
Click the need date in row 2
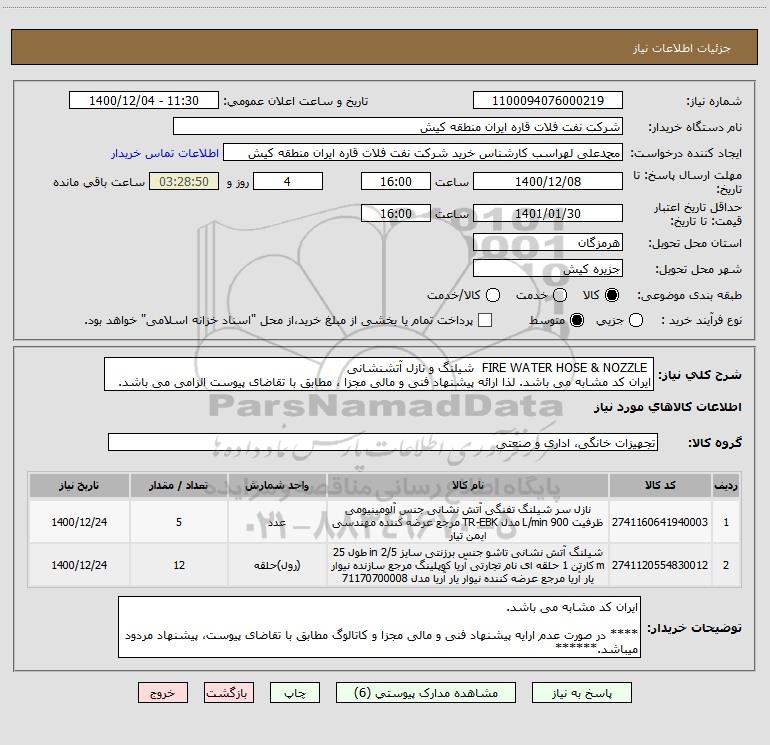(79, 565)
